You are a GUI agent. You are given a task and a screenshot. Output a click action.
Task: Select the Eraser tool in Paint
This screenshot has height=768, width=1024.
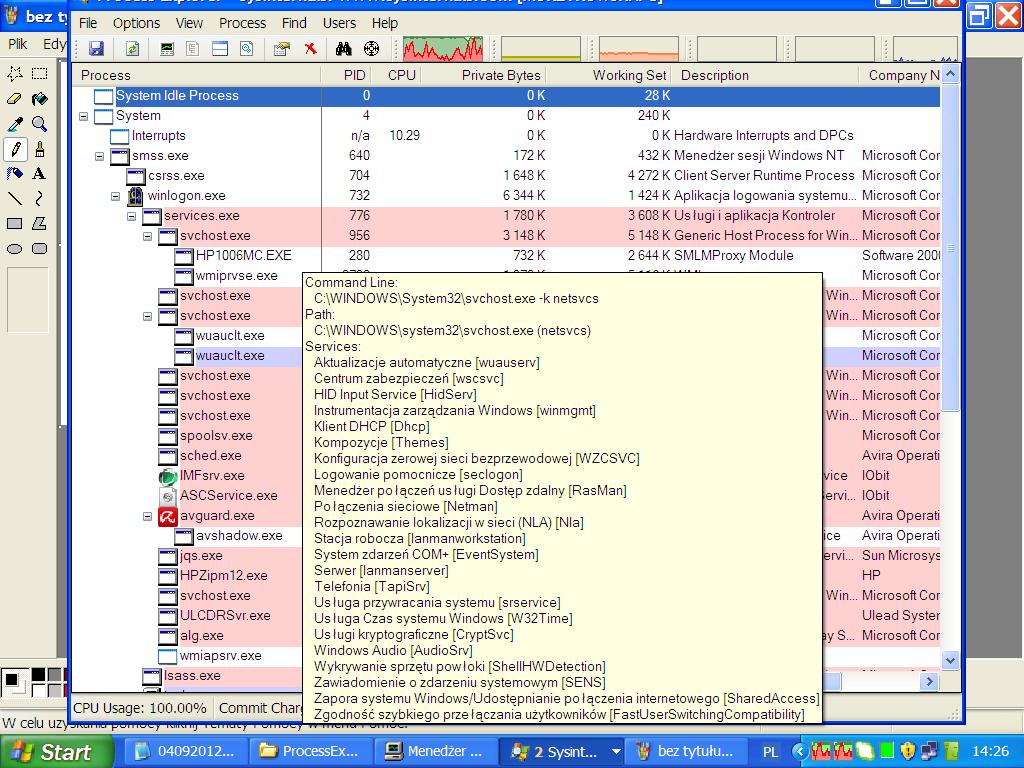pyautogui.click(x=14, y=99)
